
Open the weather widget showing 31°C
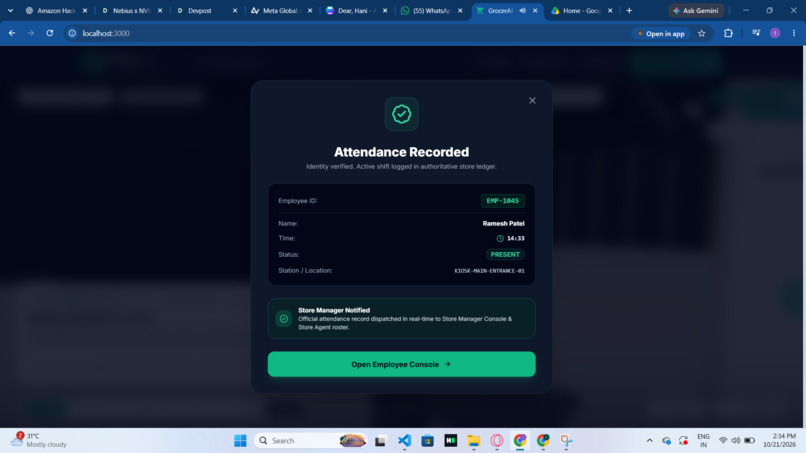(40, 440)
